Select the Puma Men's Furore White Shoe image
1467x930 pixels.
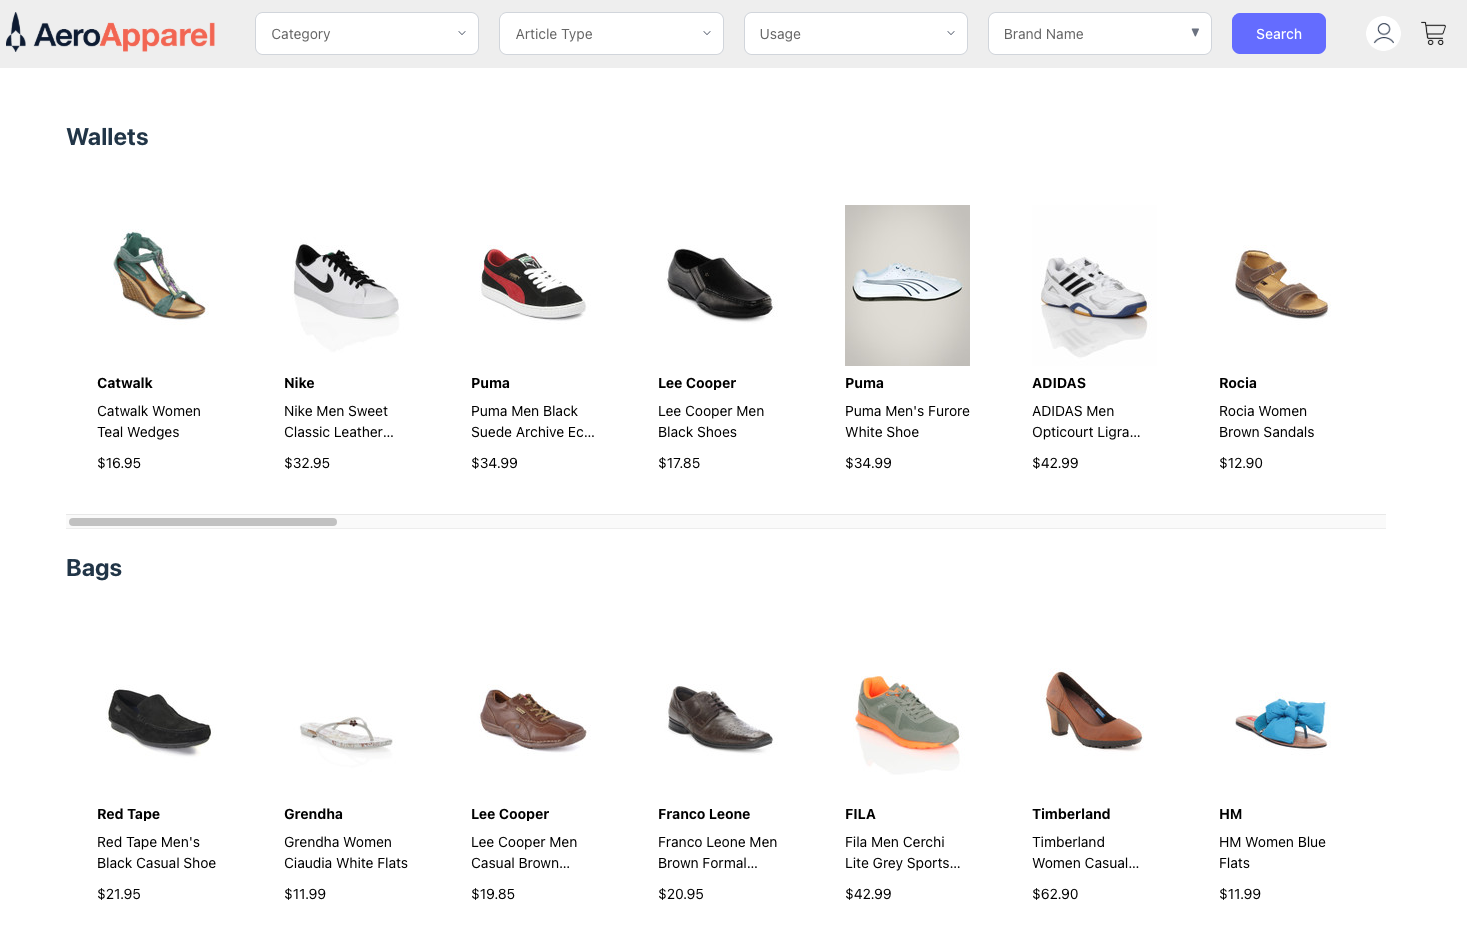coord(907,285)
